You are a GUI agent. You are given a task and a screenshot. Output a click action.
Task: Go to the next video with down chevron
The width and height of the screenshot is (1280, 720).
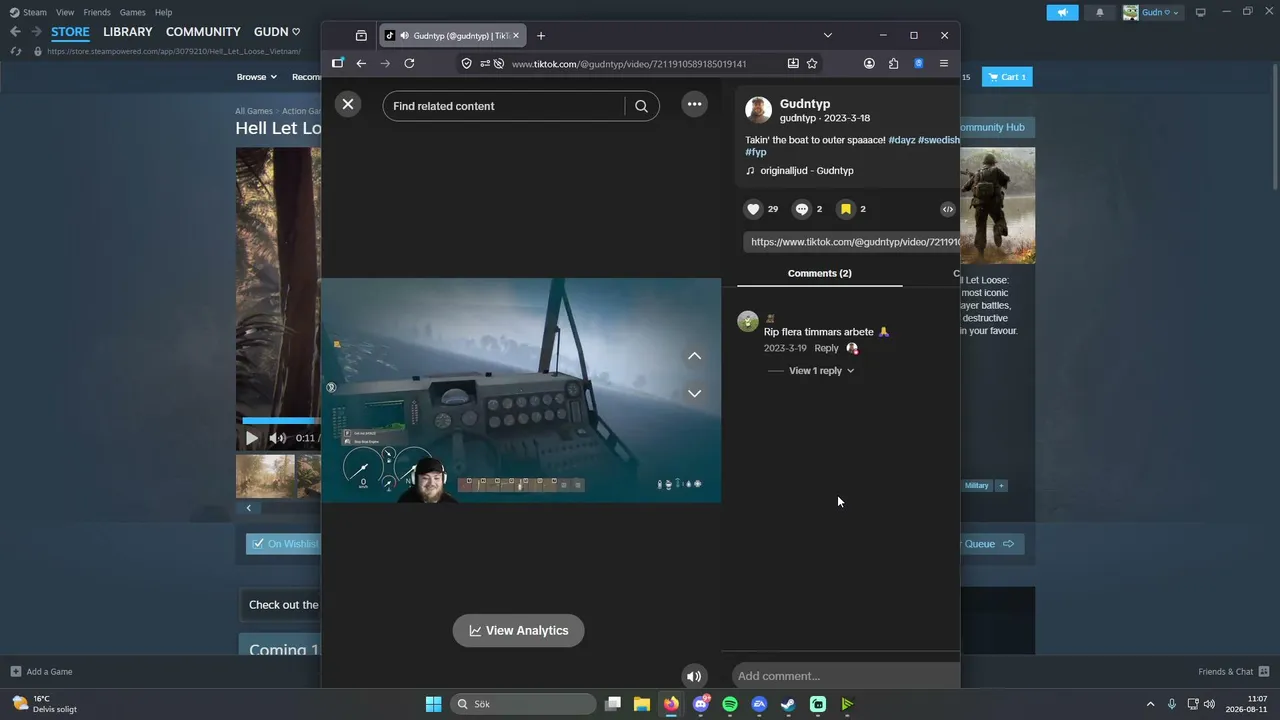[x=694, y=394]
